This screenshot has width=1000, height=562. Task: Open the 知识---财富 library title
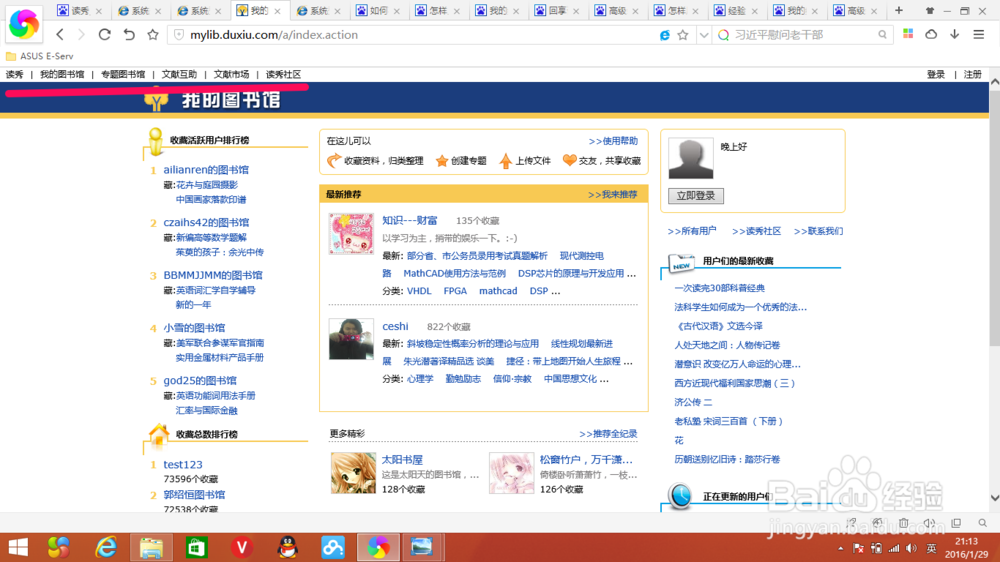tap(409, 221)
